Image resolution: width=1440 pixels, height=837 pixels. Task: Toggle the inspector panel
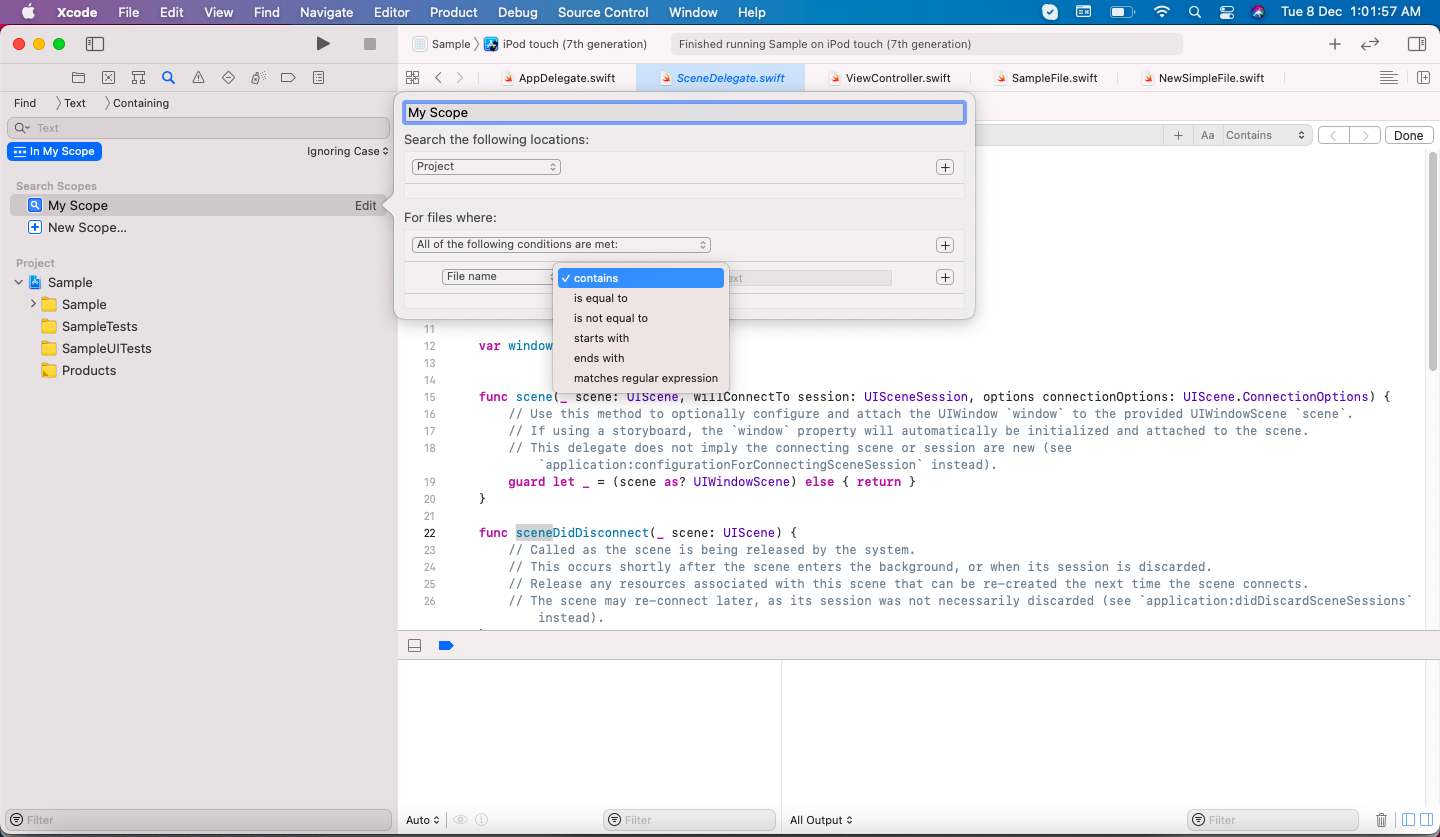click(x=1416, y=44)
